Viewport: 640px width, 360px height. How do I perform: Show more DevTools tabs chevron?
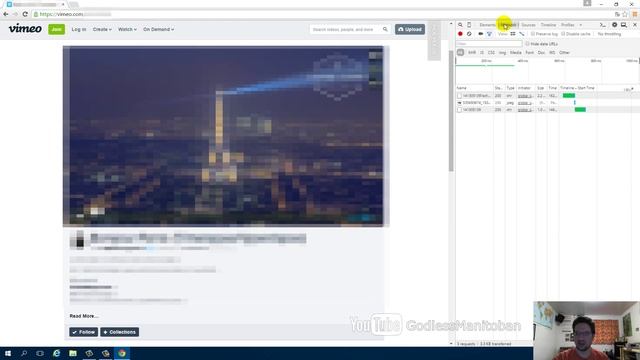click(580, 25)
